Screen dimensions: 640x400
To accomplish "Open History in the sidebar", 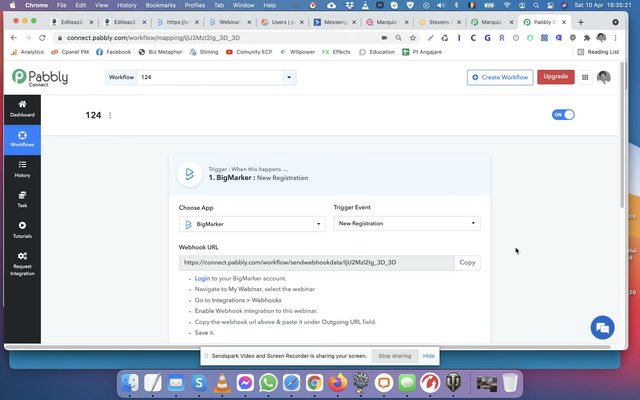I will coord(22,169).
